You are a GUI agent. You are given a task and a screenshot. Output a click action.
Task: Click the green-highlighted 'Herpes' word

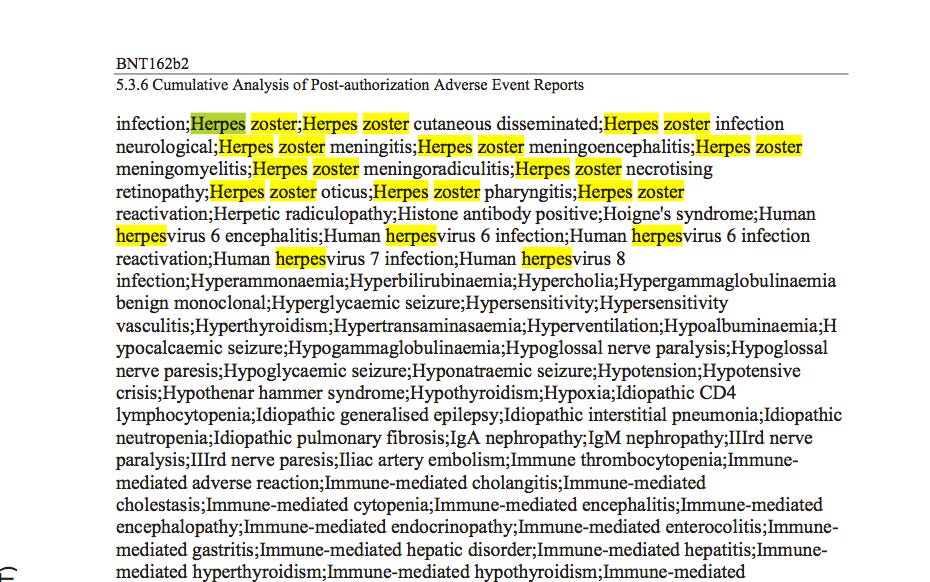tap(218, 124)
